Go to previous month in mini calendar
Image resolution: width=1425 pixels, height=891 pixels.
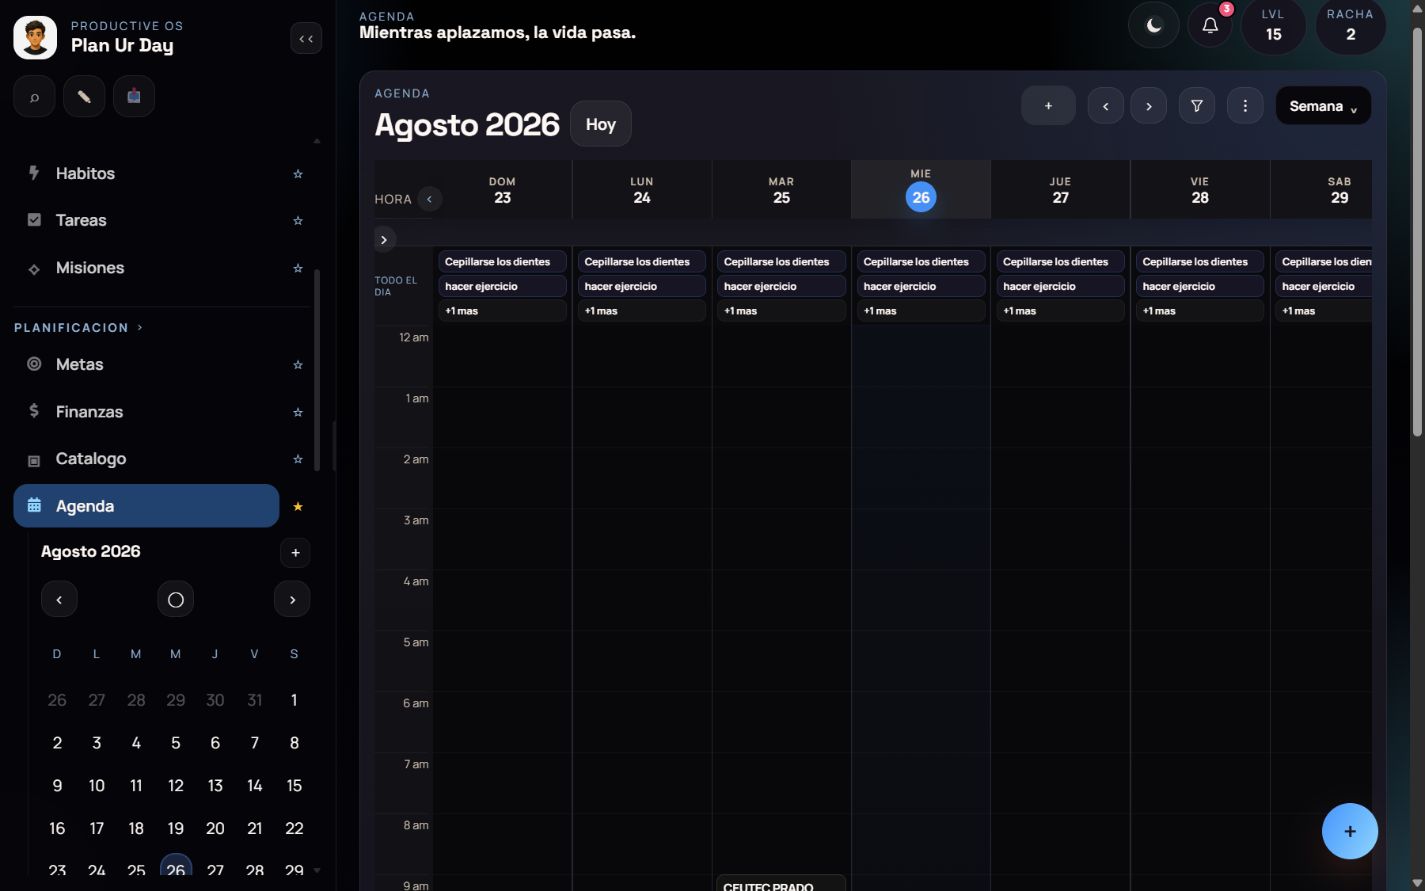pyautogui.click(x=59, y=600)
